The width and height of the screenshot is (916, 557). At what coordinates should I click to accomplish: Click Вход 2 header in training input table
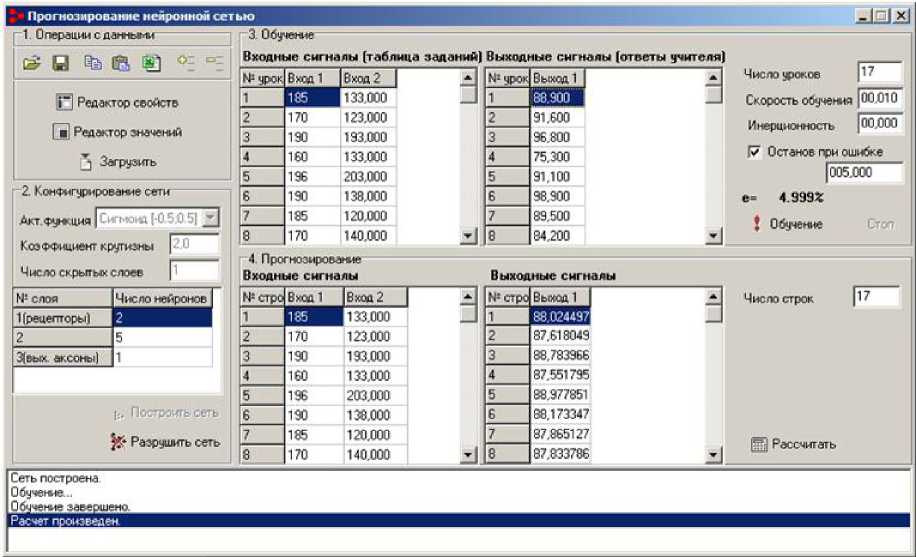(x=368, y=78)
